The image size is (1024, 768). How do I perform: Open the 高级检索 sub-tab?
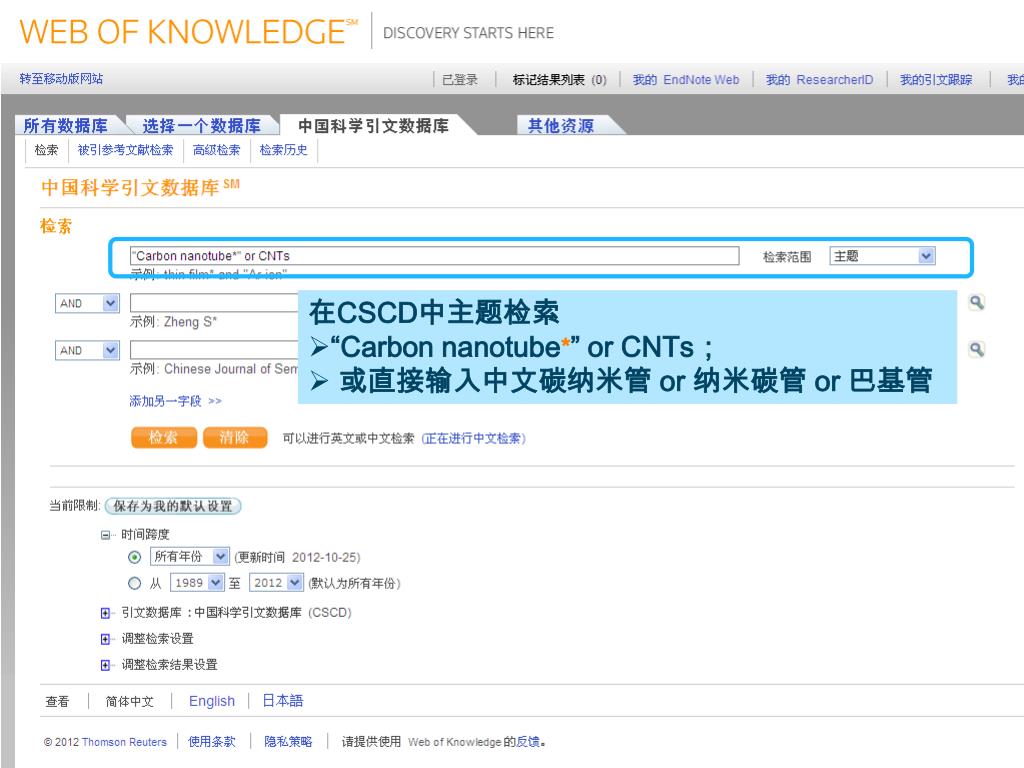click(216, 150)
